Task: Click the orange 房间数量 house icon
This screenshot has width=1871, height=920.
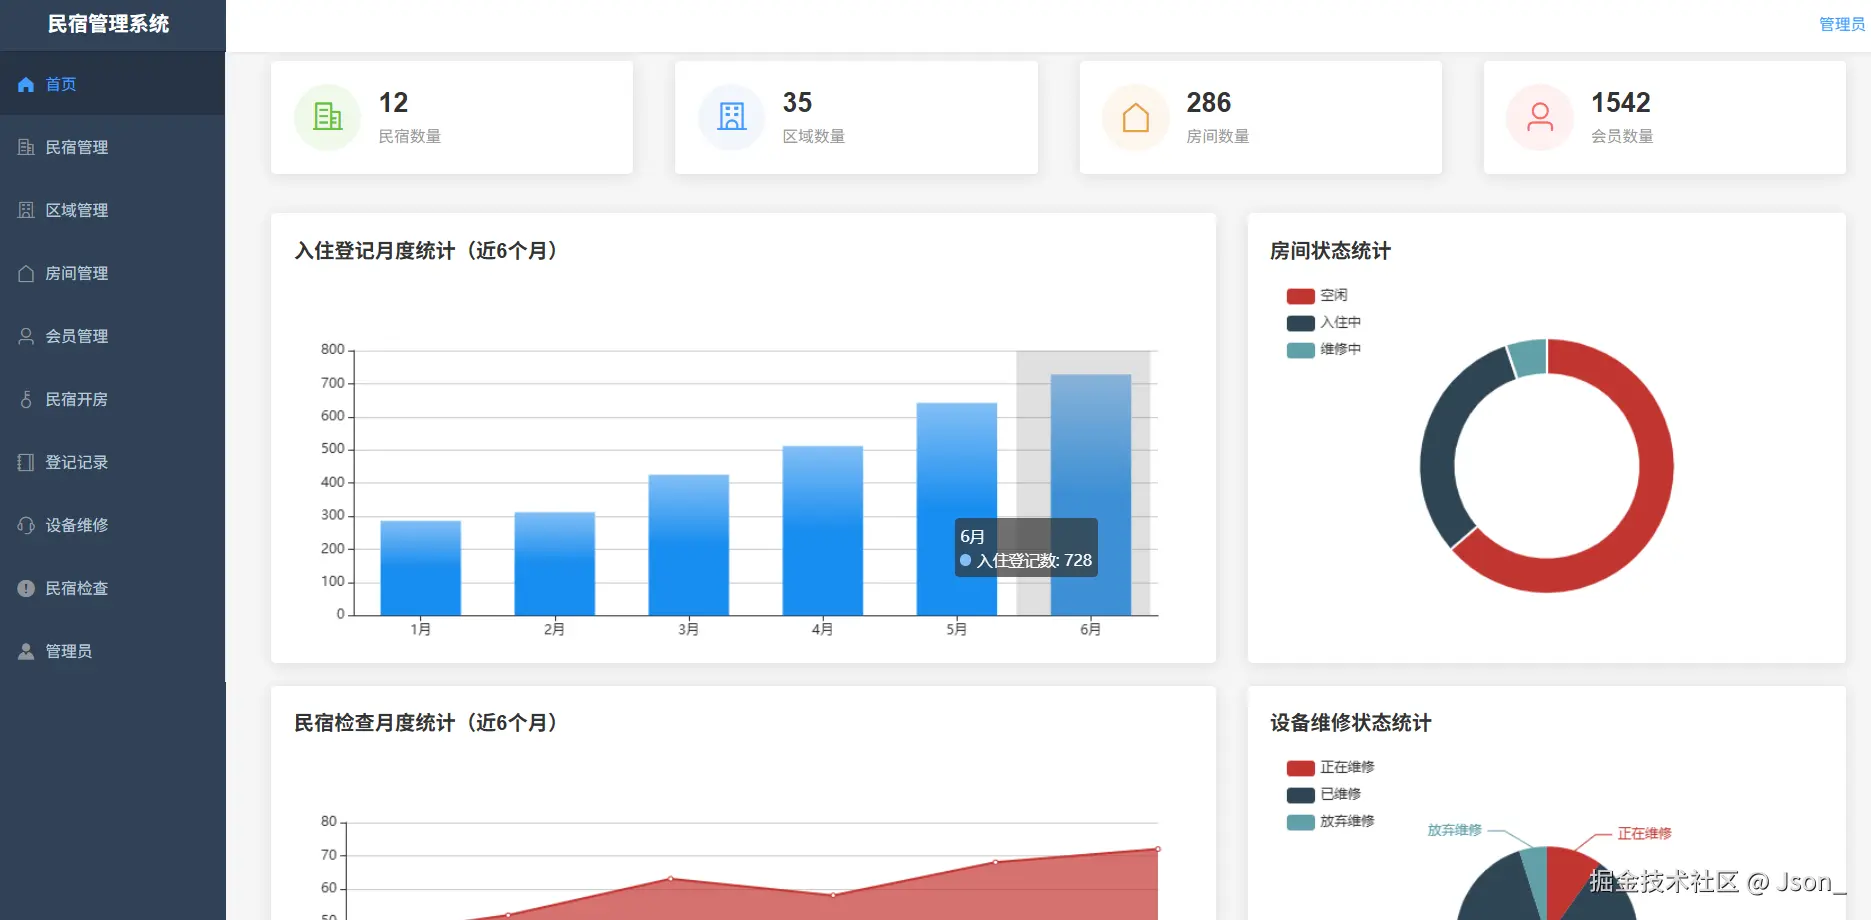Action: (x=1136, y=117)
